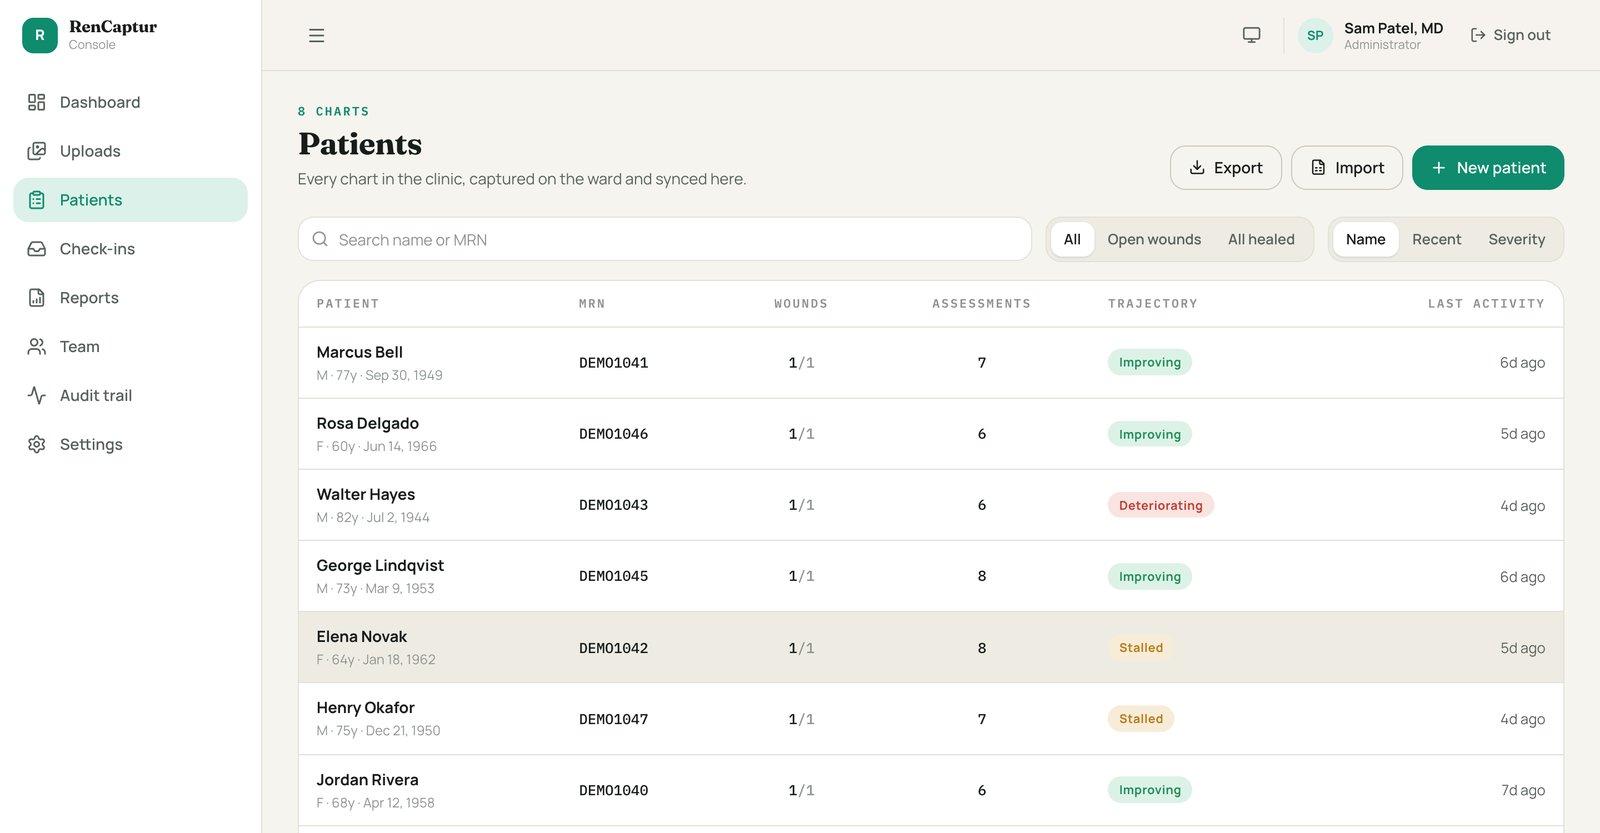Click the Last Activity column header

click(x=1486, y=304)
